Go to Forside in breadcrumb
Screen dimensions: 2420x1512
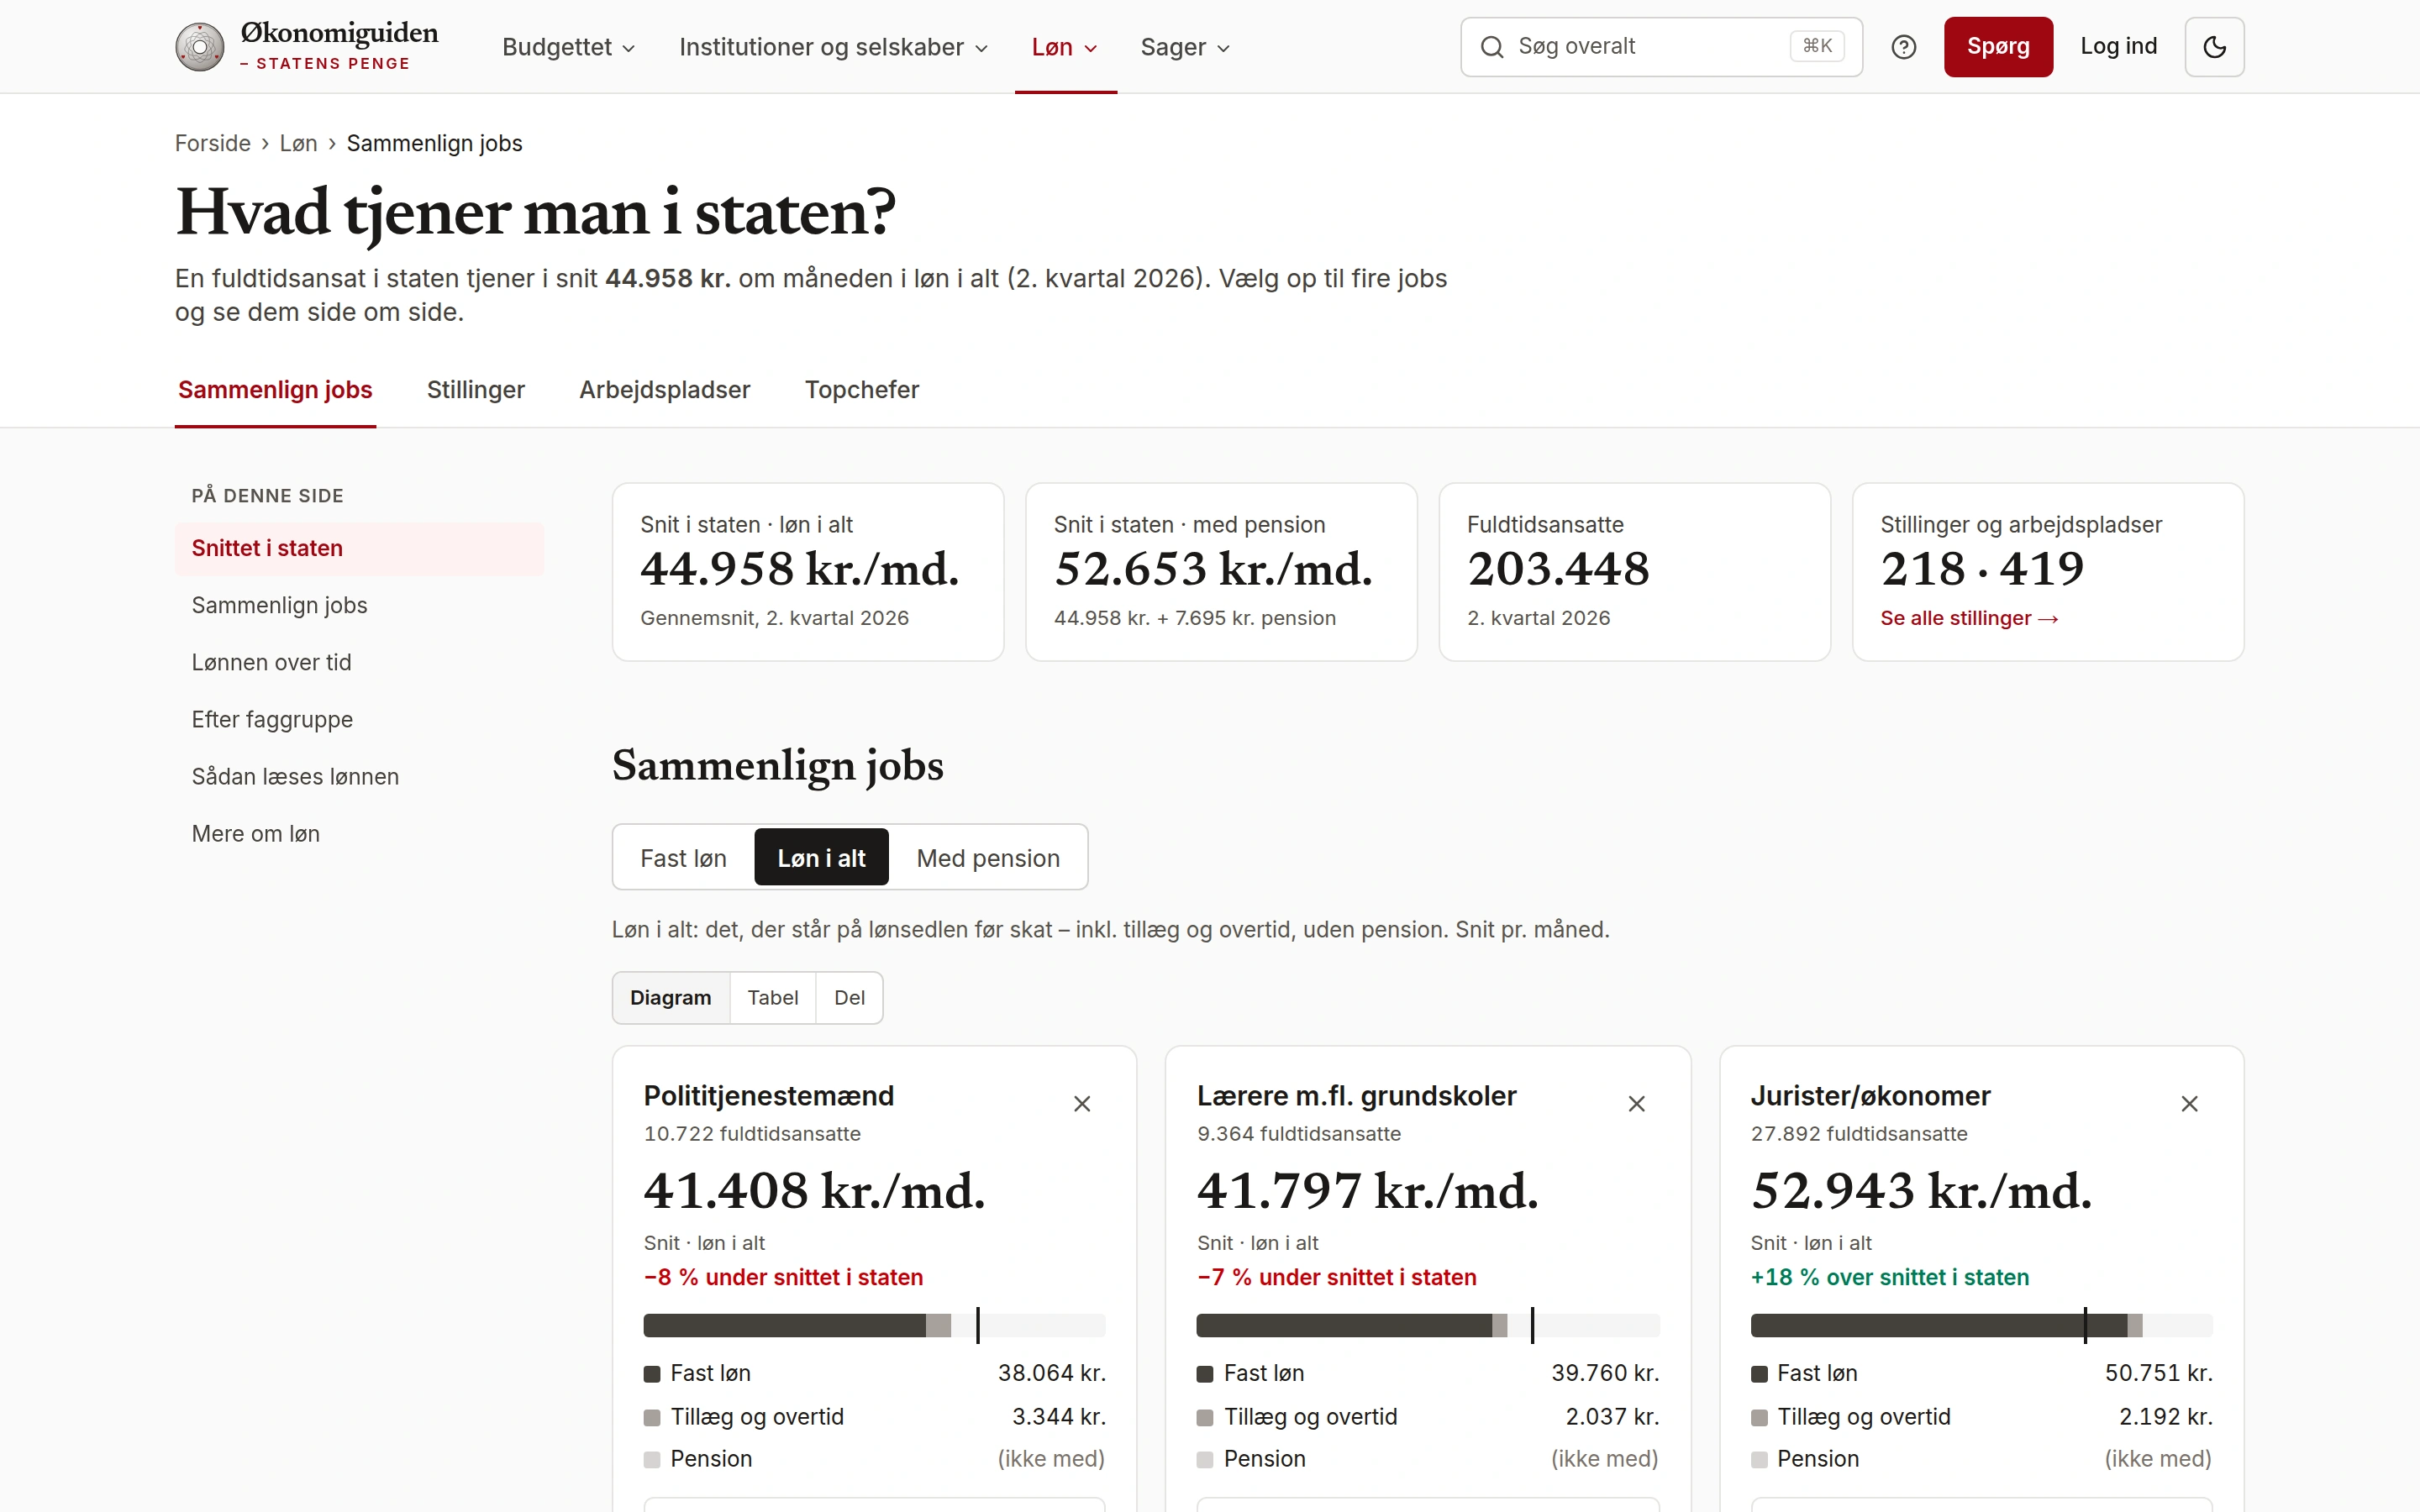click(x=213, y=143)
